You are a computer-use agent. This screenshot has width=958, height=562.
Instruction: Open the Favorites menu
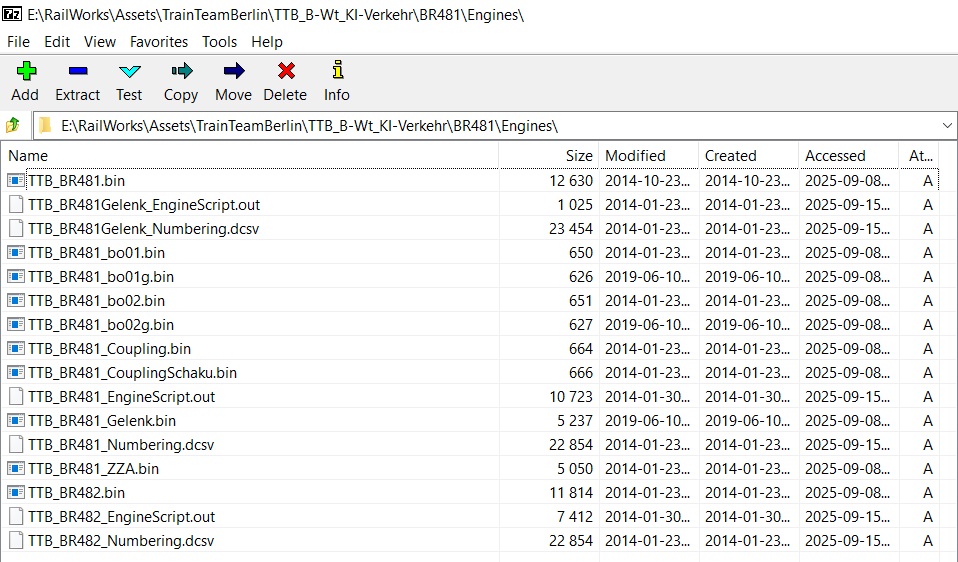pos(159,42)
